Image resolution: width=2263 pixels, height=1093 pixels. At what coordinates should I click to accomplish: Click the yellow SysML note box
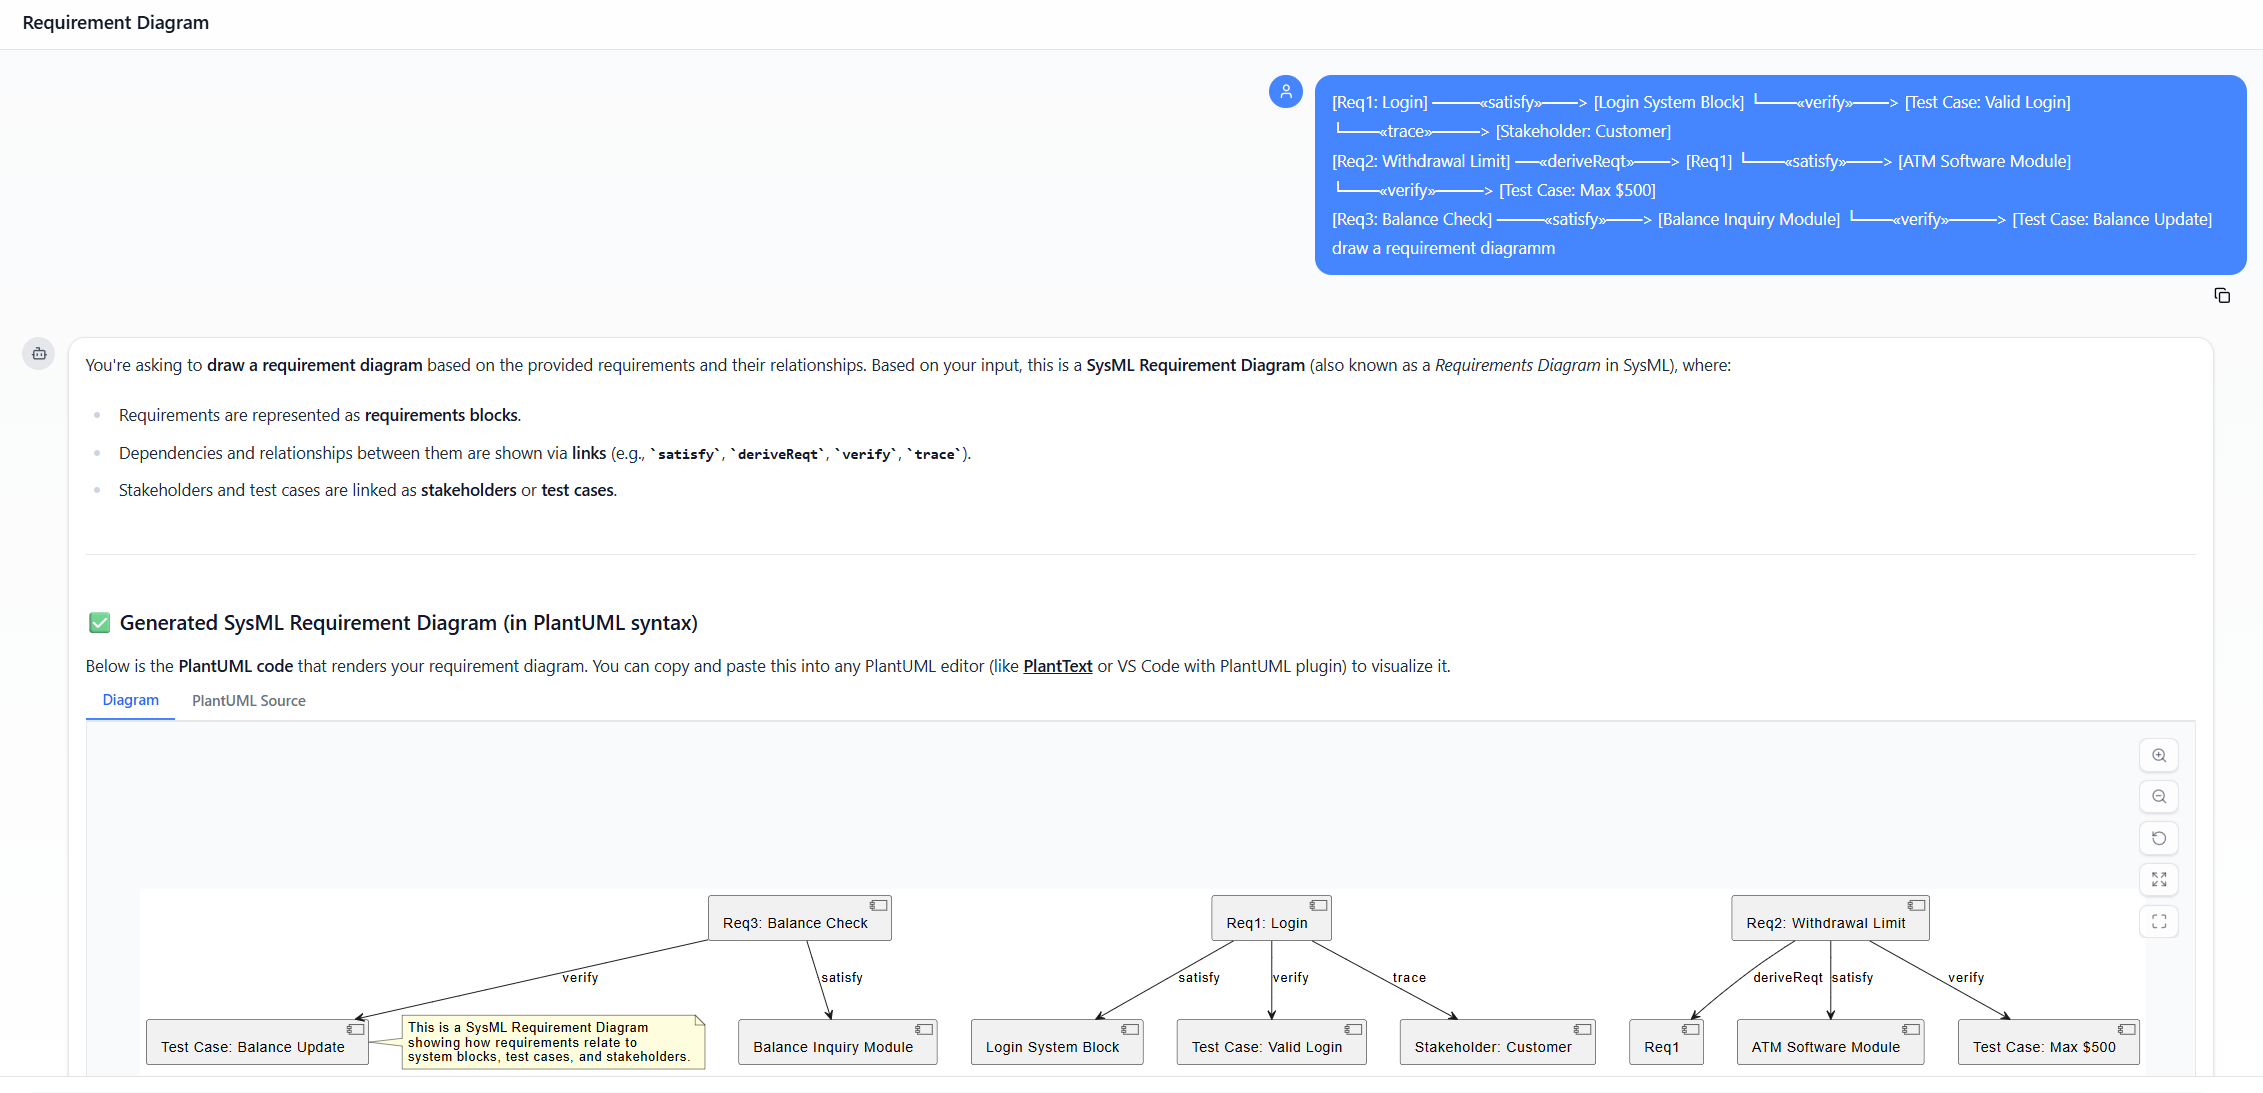coord(552,1042)
